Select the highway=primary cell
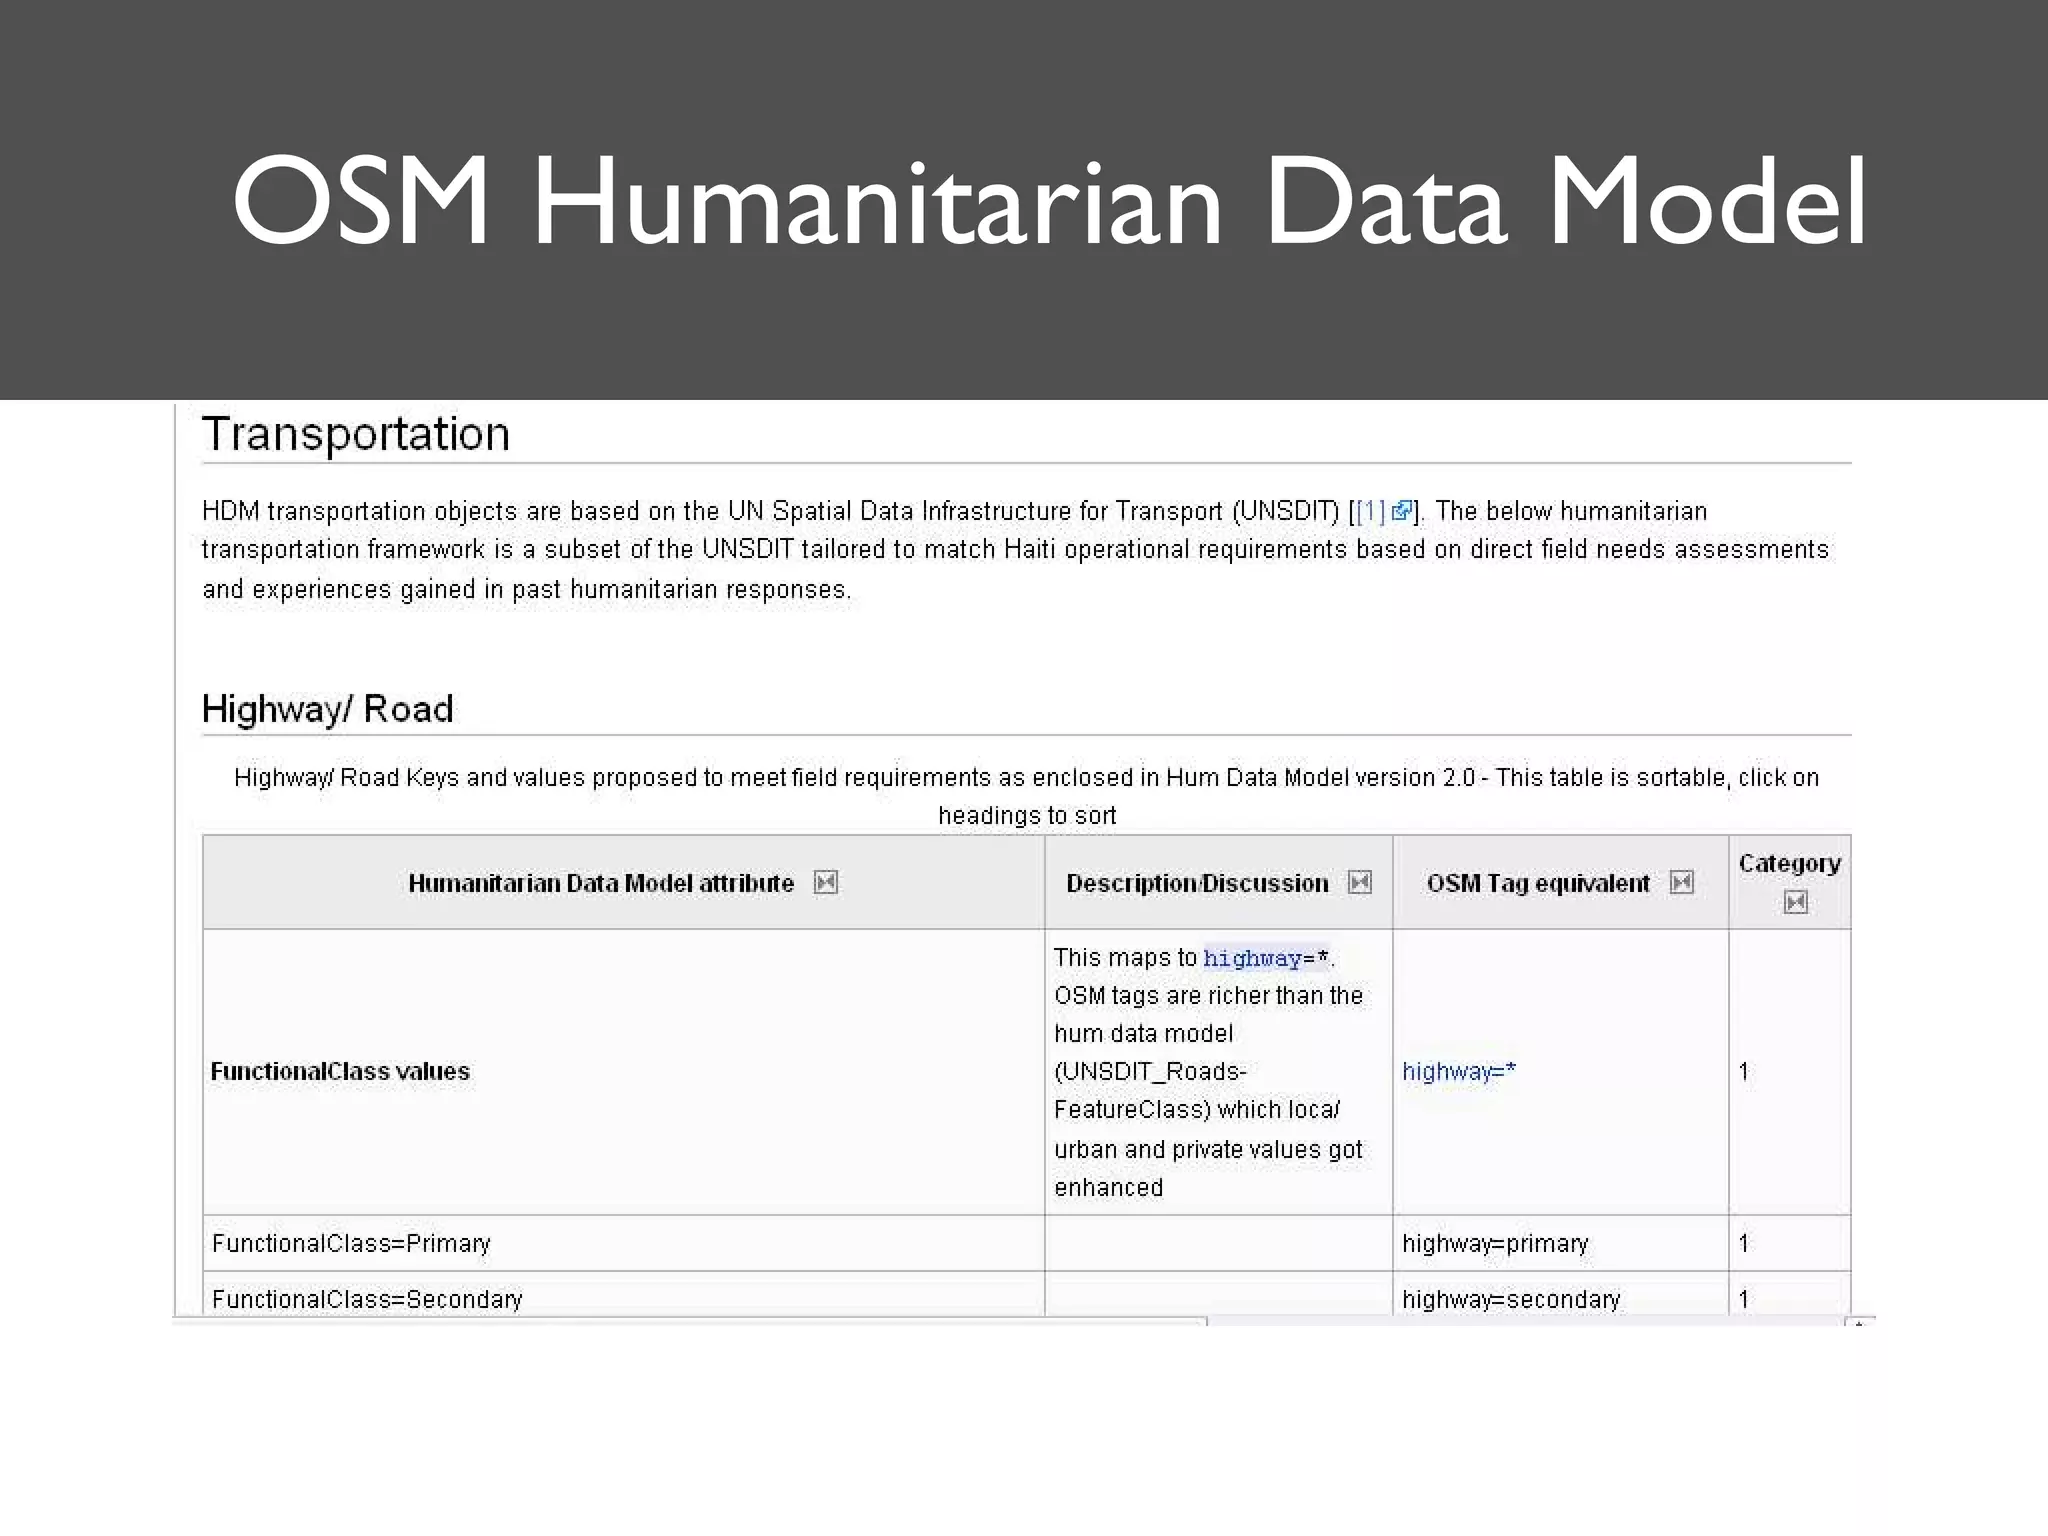 pos(1560,1243)
